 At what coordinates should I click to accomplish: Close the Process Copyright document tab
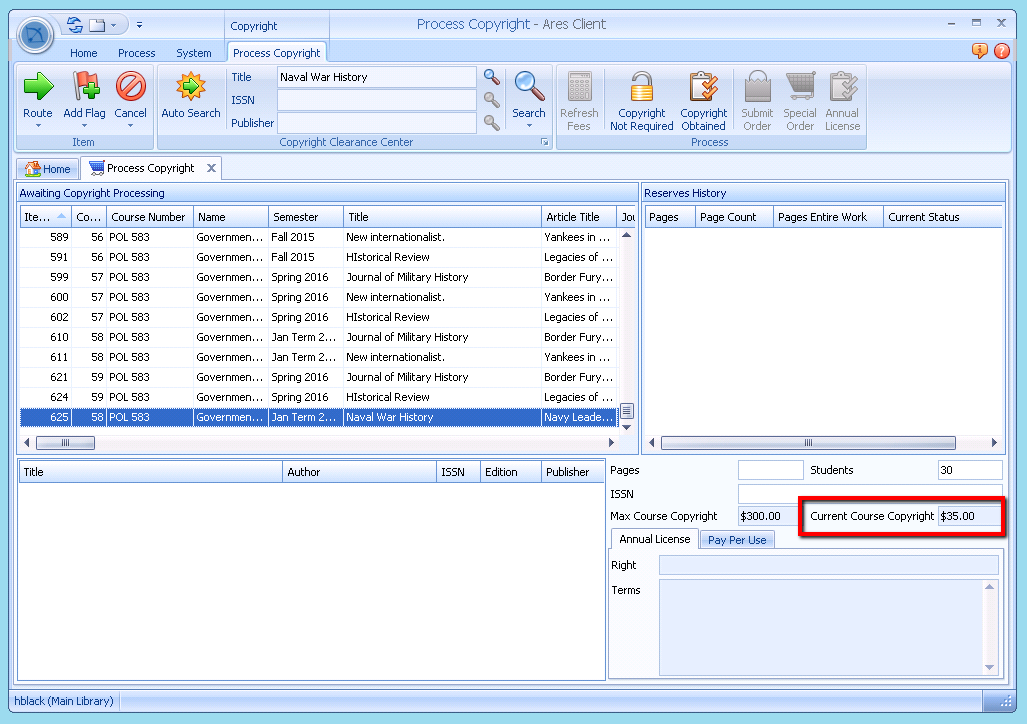pyautogui.click(x=211, y=168)
